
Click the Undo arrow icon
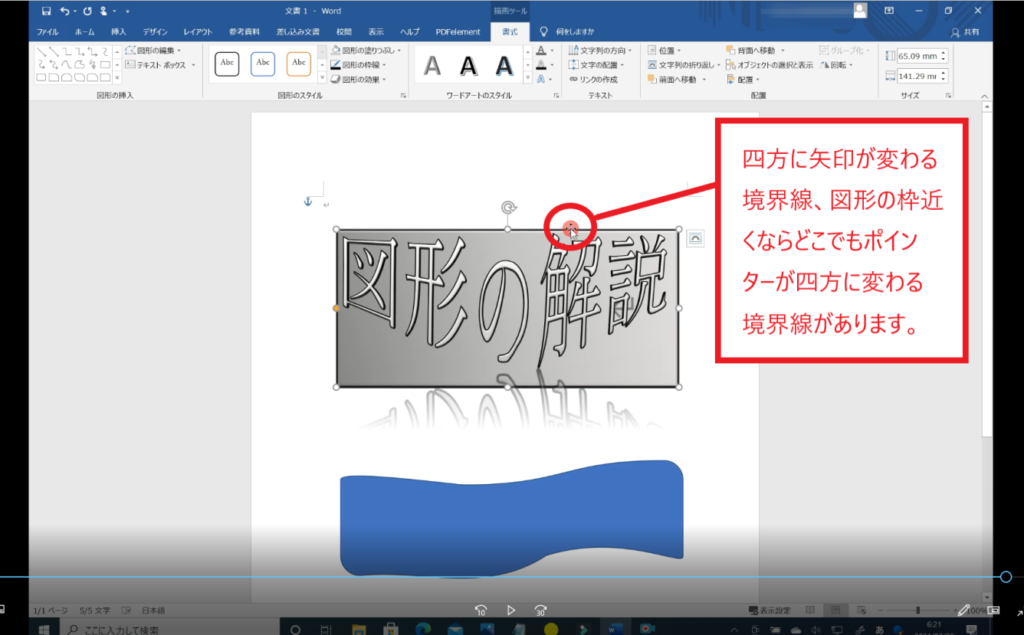pyautogui.click(x=65, y=11)
